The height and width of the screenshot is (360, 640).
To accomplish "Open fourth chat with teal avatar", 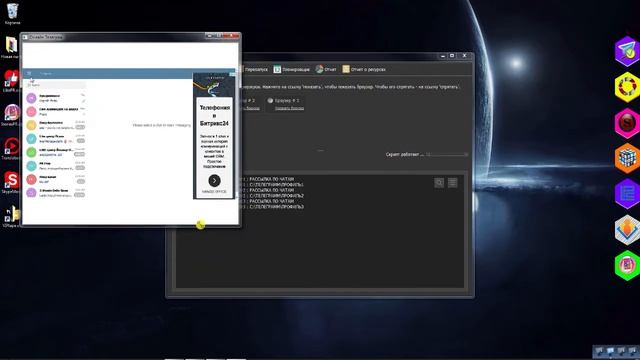I will click(x=56, y=138).
